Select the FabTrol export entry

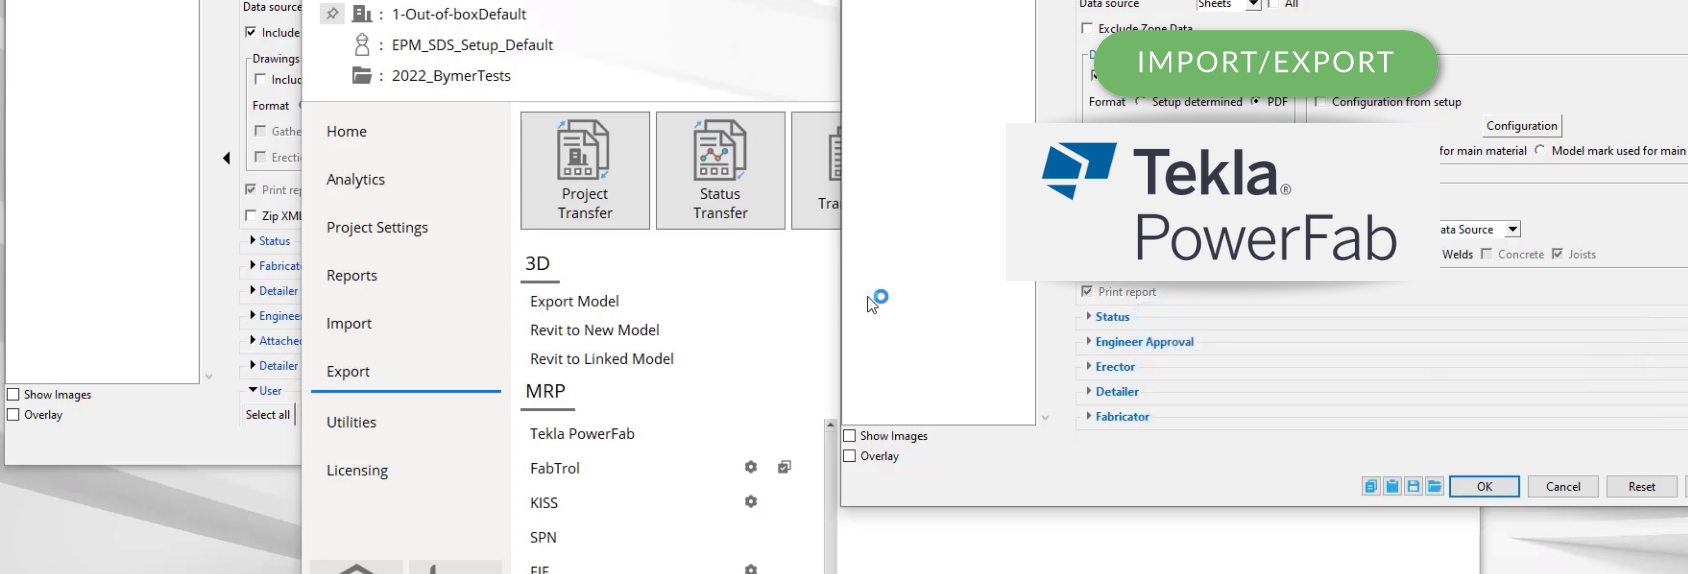(555, 468)
